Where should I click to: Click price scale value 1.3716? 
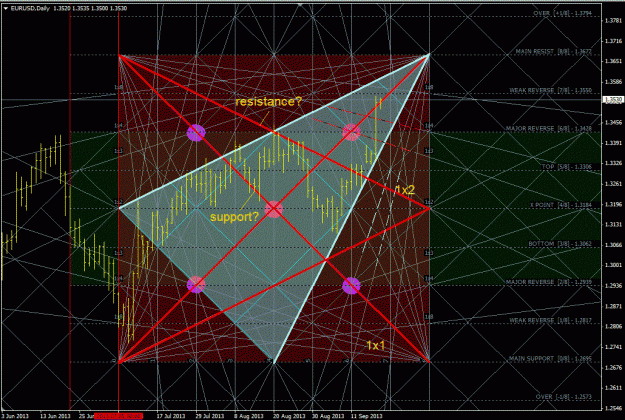tap(613, 41)
